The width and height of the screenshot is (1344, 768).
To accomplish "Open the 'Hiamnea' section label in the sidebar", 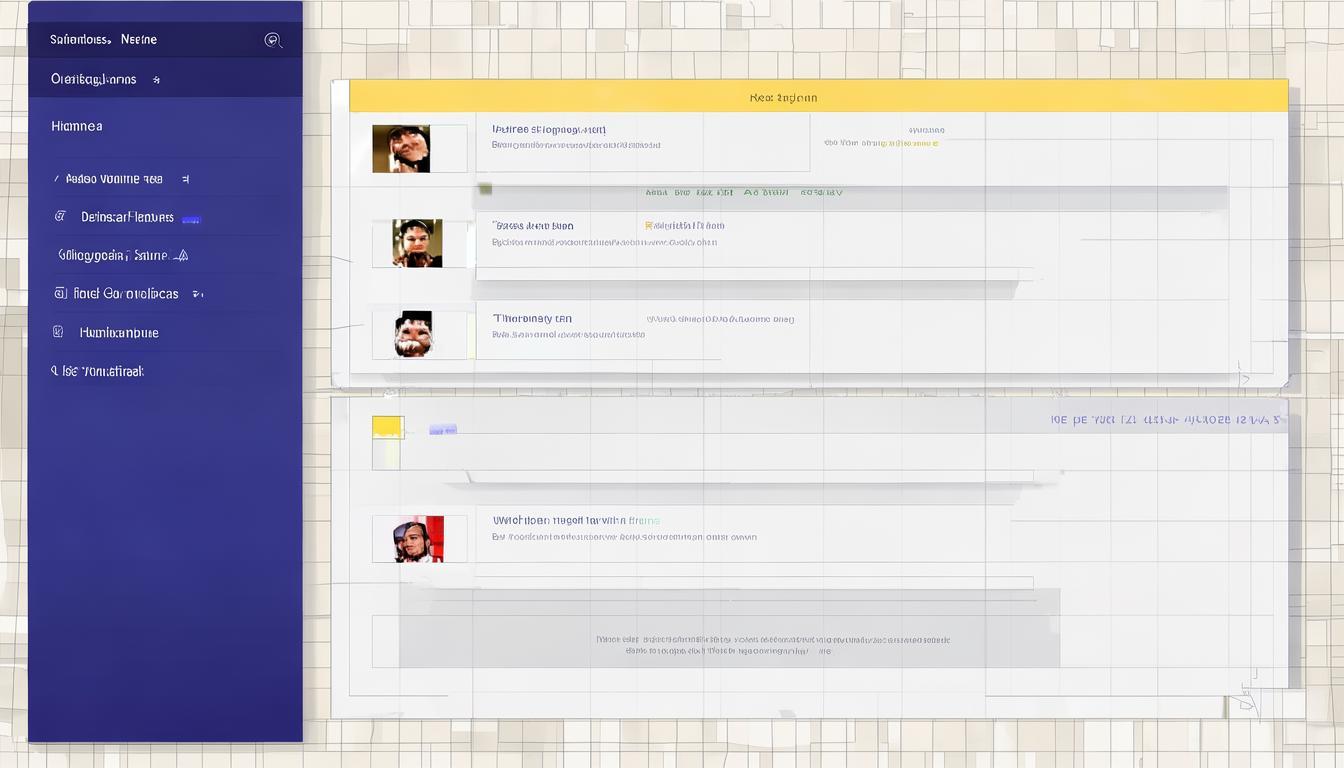I will [77, 126].
